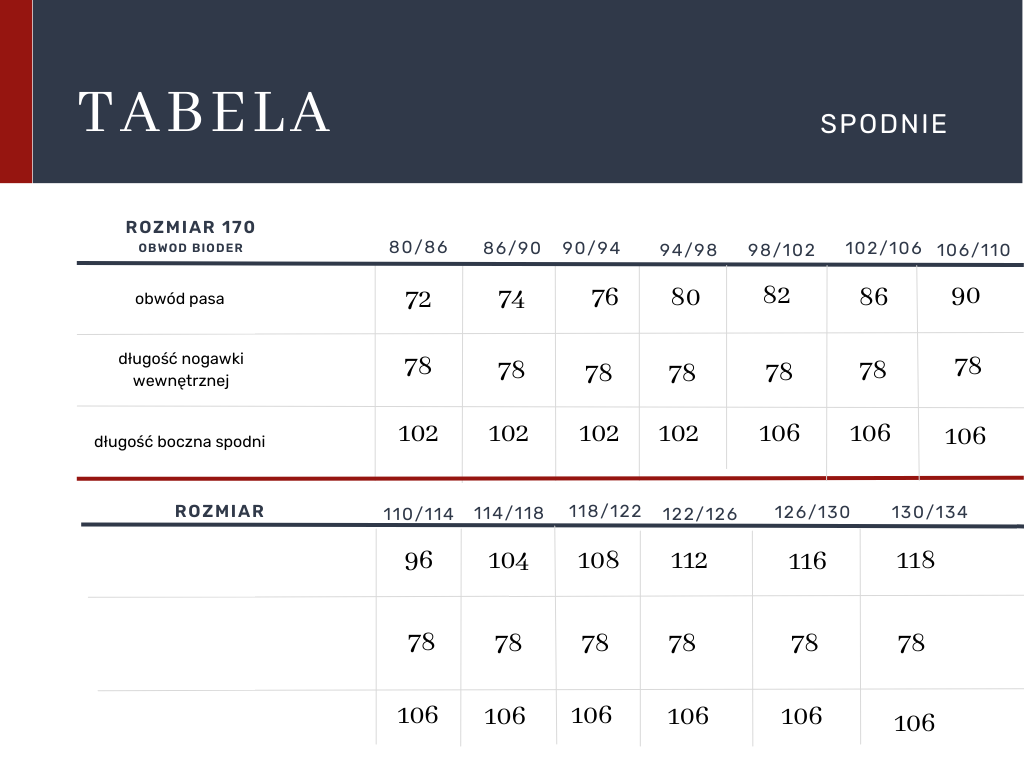Click the SPODNIE label in header
1024x768 pixels.
pyautogui.click(x=883, y=124)
